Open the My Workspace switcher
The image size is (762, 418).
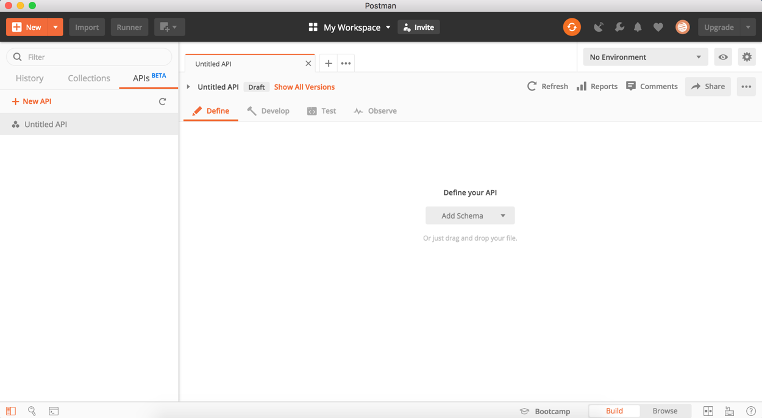tap(349, 27)
